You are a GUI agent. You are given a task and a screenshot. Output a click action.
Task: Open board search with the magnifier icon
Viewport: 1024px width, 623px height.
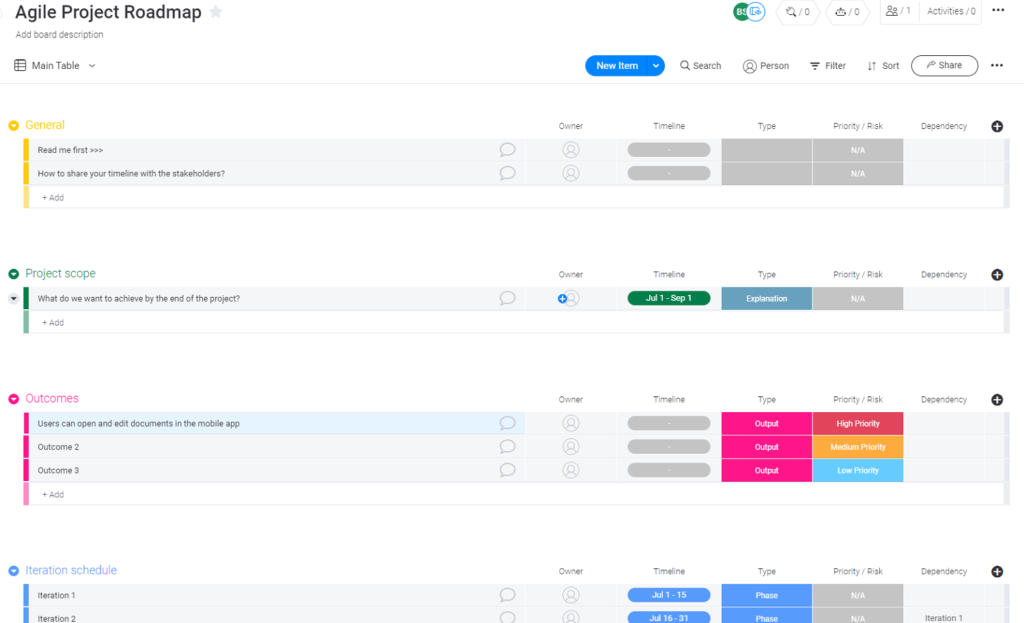coord(700,65)
